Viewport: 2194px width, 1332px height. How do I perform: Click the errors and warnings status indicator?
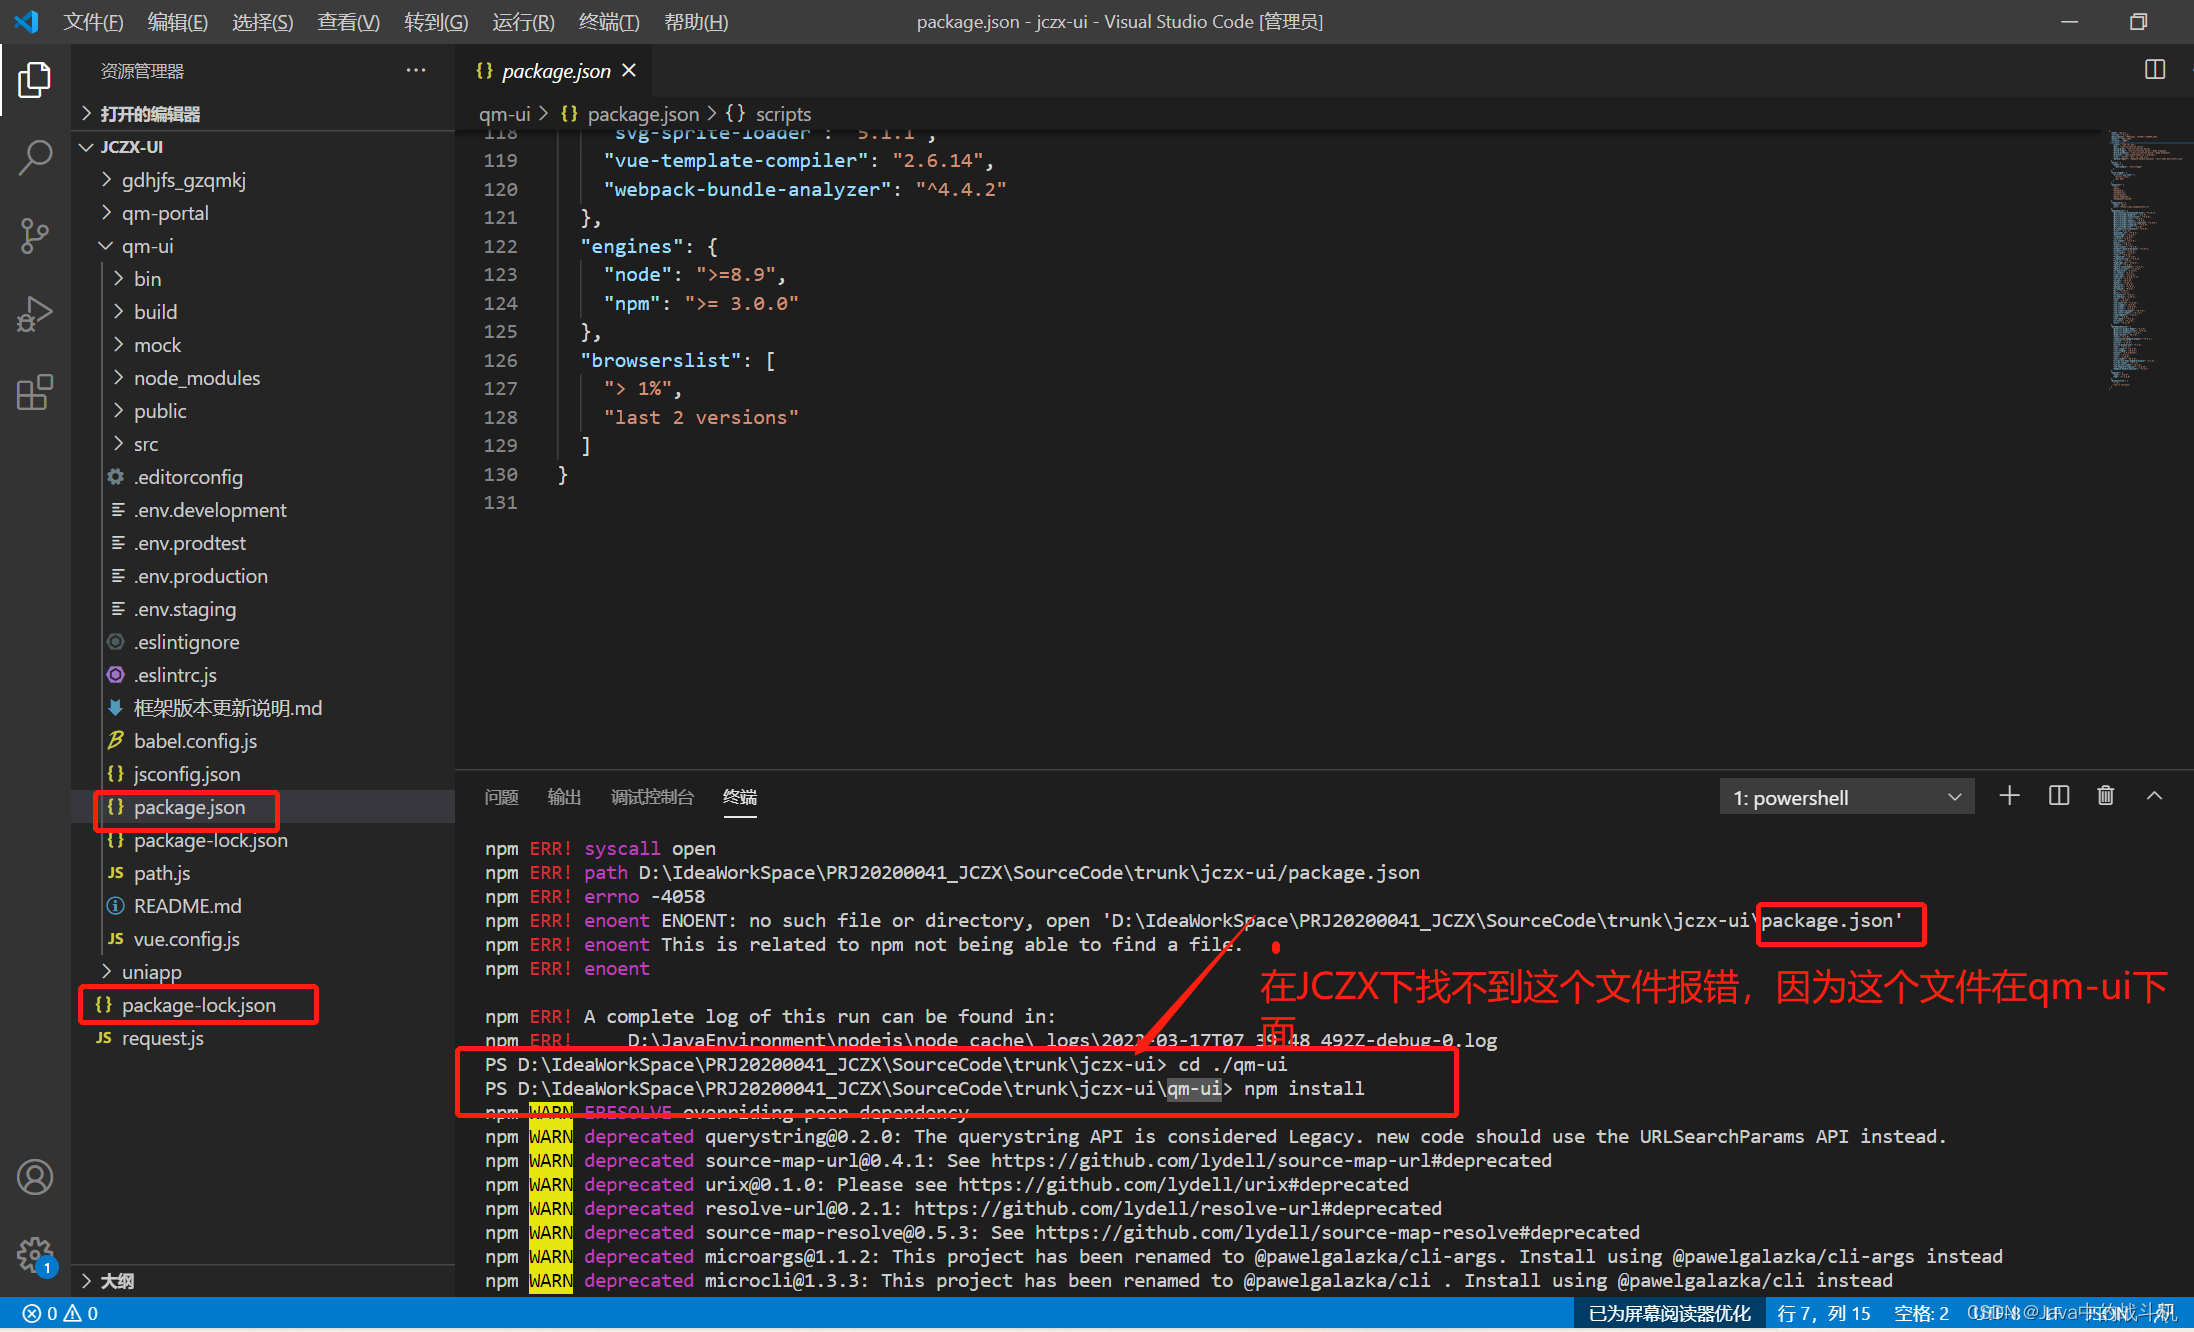tap(62, 1313)
